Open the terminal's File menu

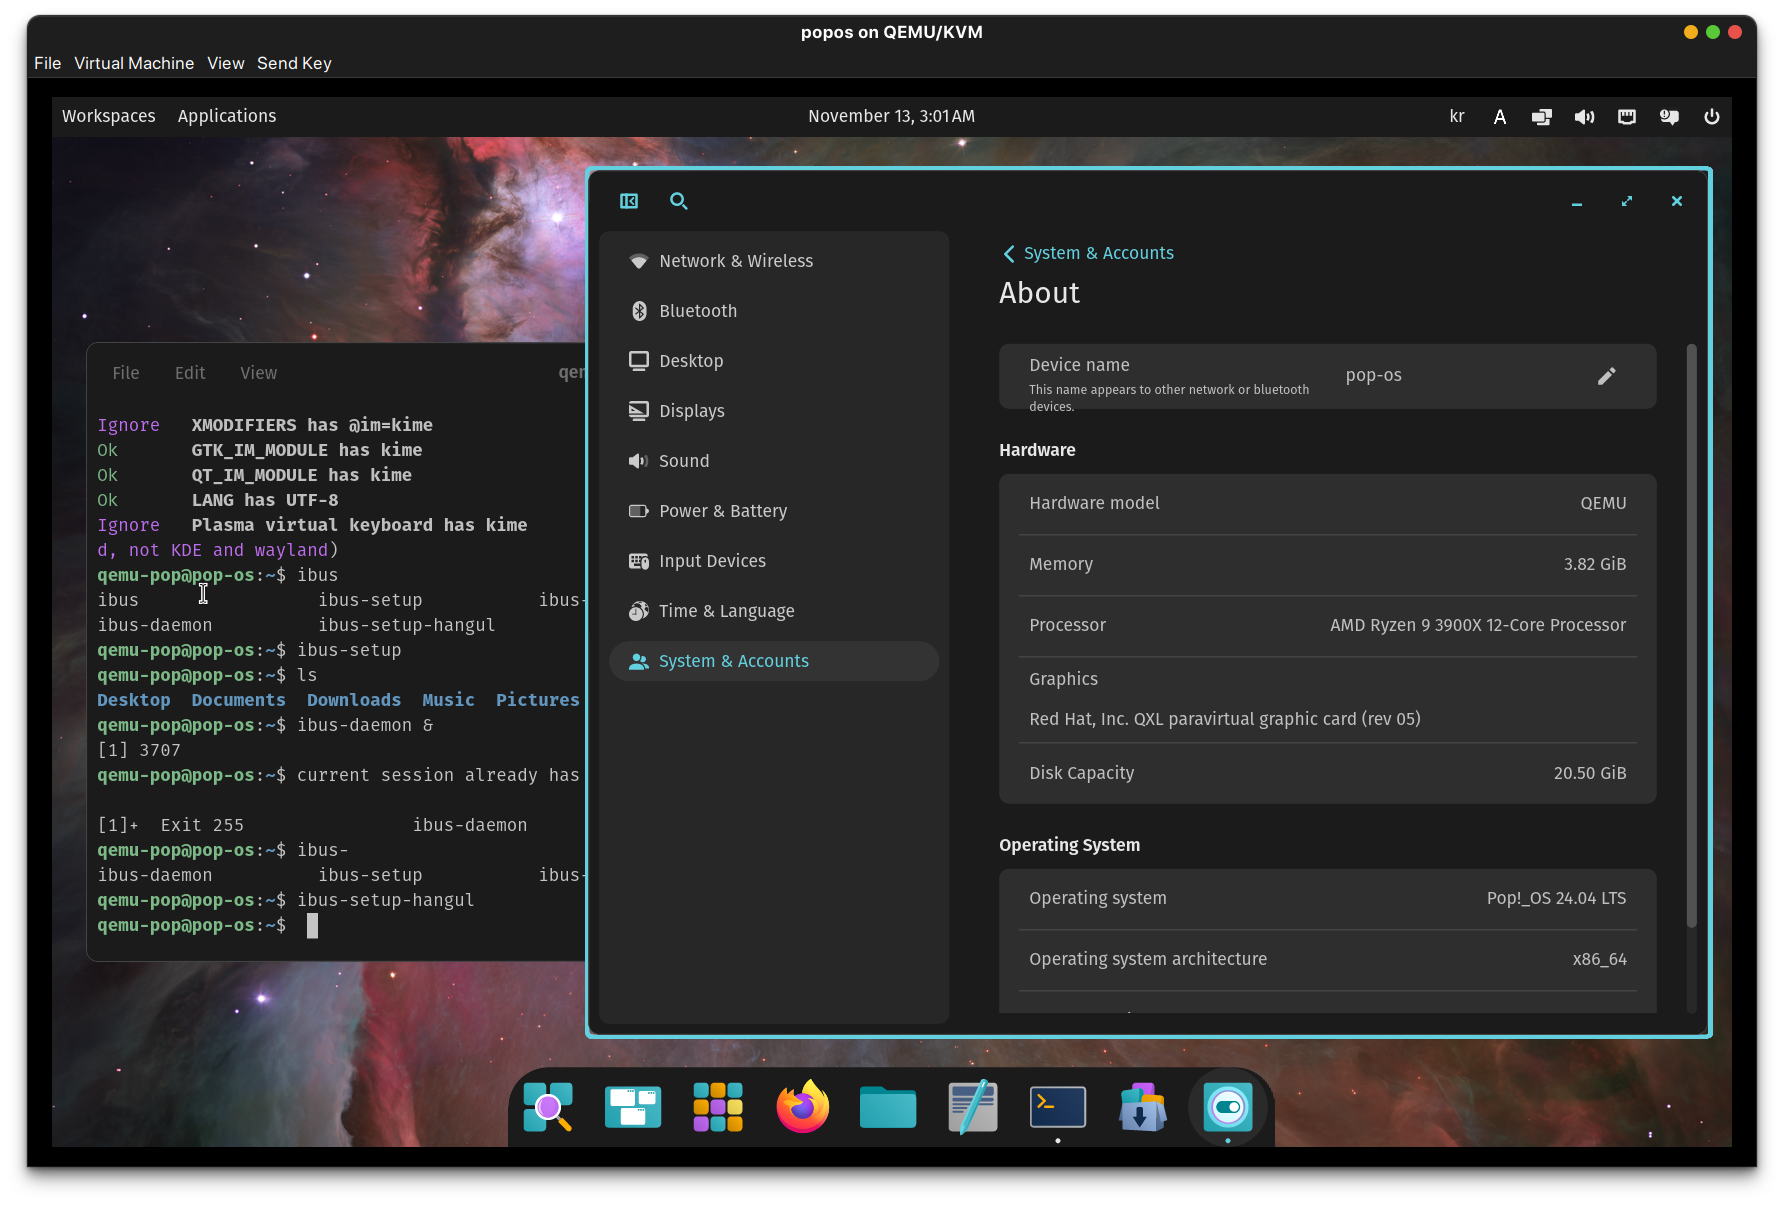point(126,373)
